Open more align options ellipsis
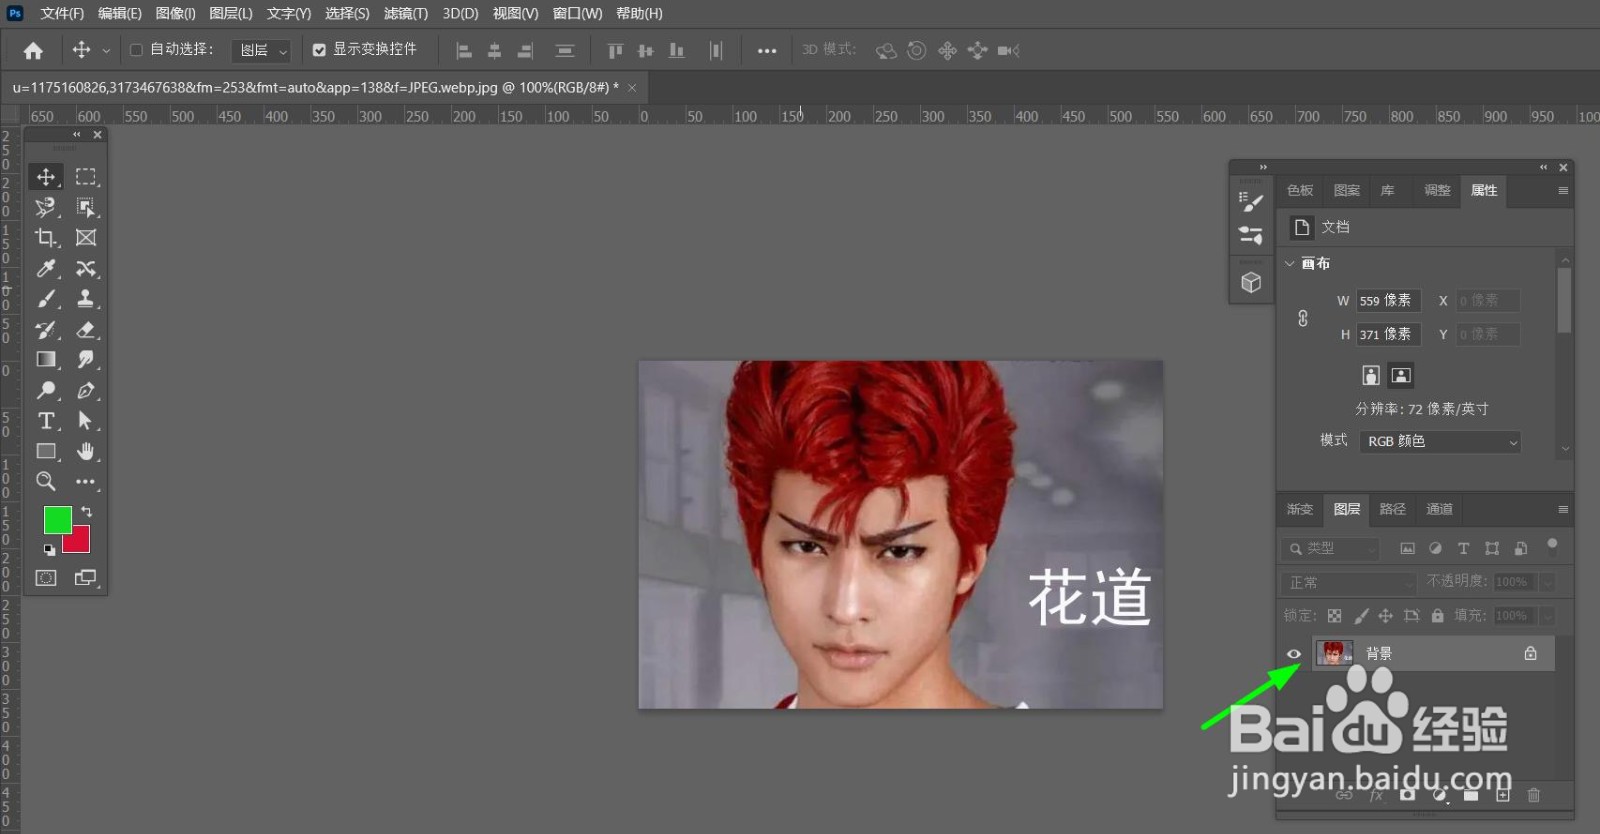Image resolution: width=1600 pixels, height=834 pixels. click(x=767, y=51)
